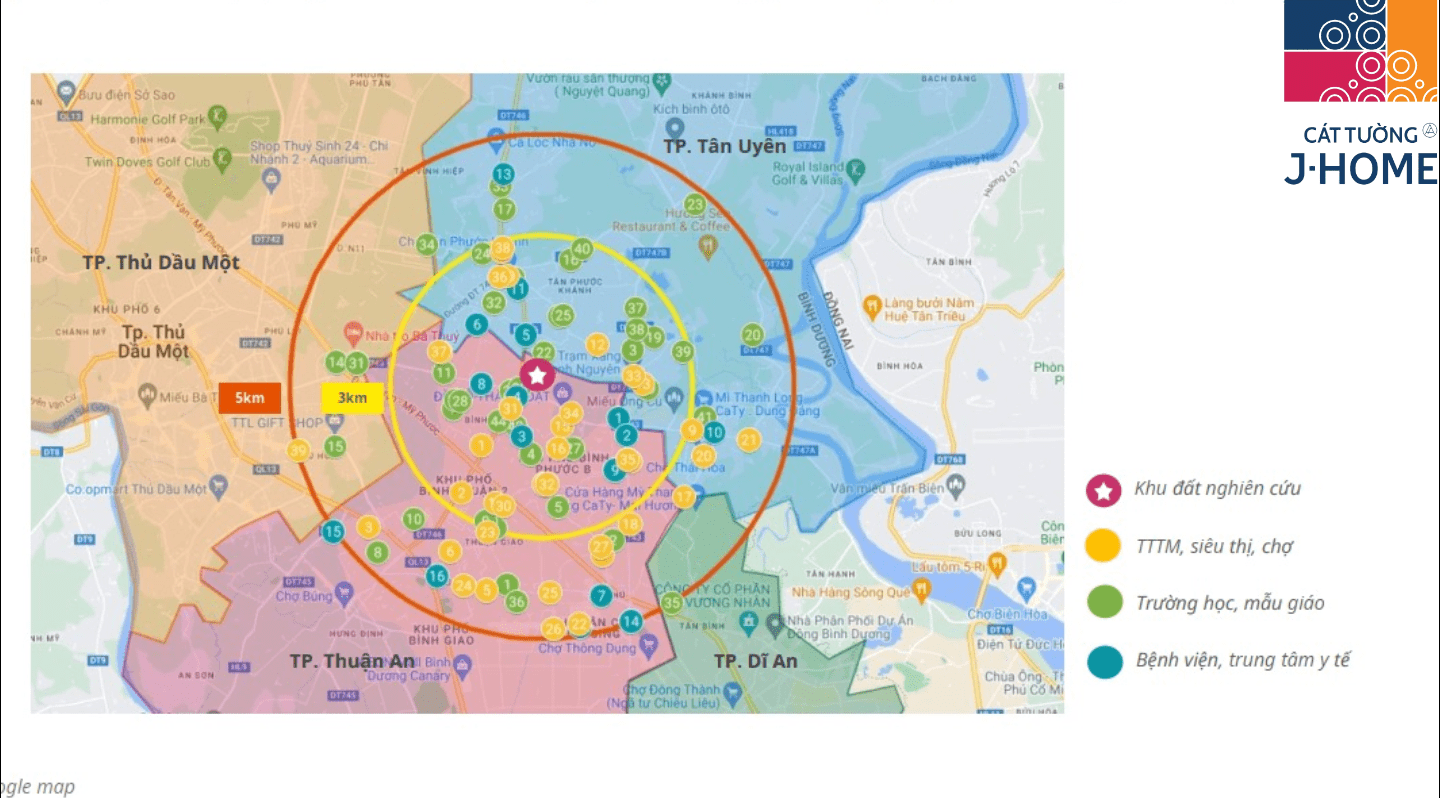Select green school marker number 17

coord(504,209)
